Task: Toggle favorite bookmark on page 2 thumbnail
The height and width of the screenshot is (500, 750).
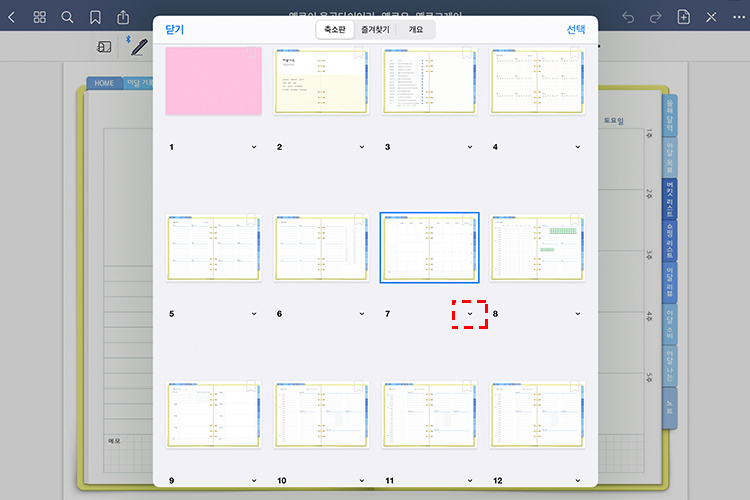Action: point(358,53)
